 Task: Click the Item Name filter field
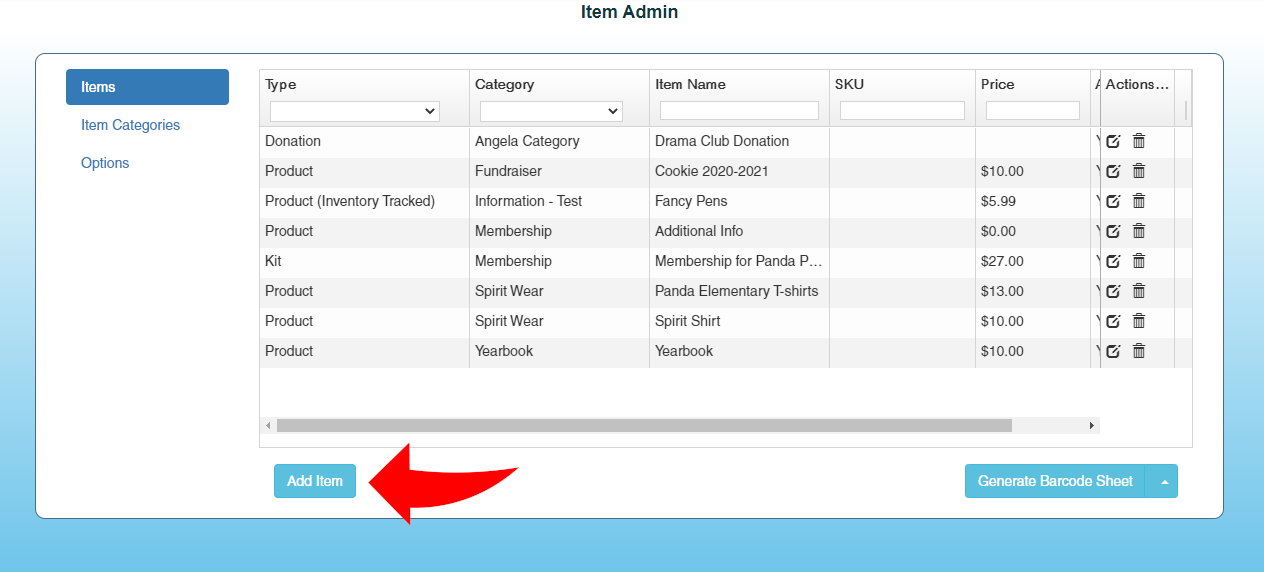[x=739, y=110]
